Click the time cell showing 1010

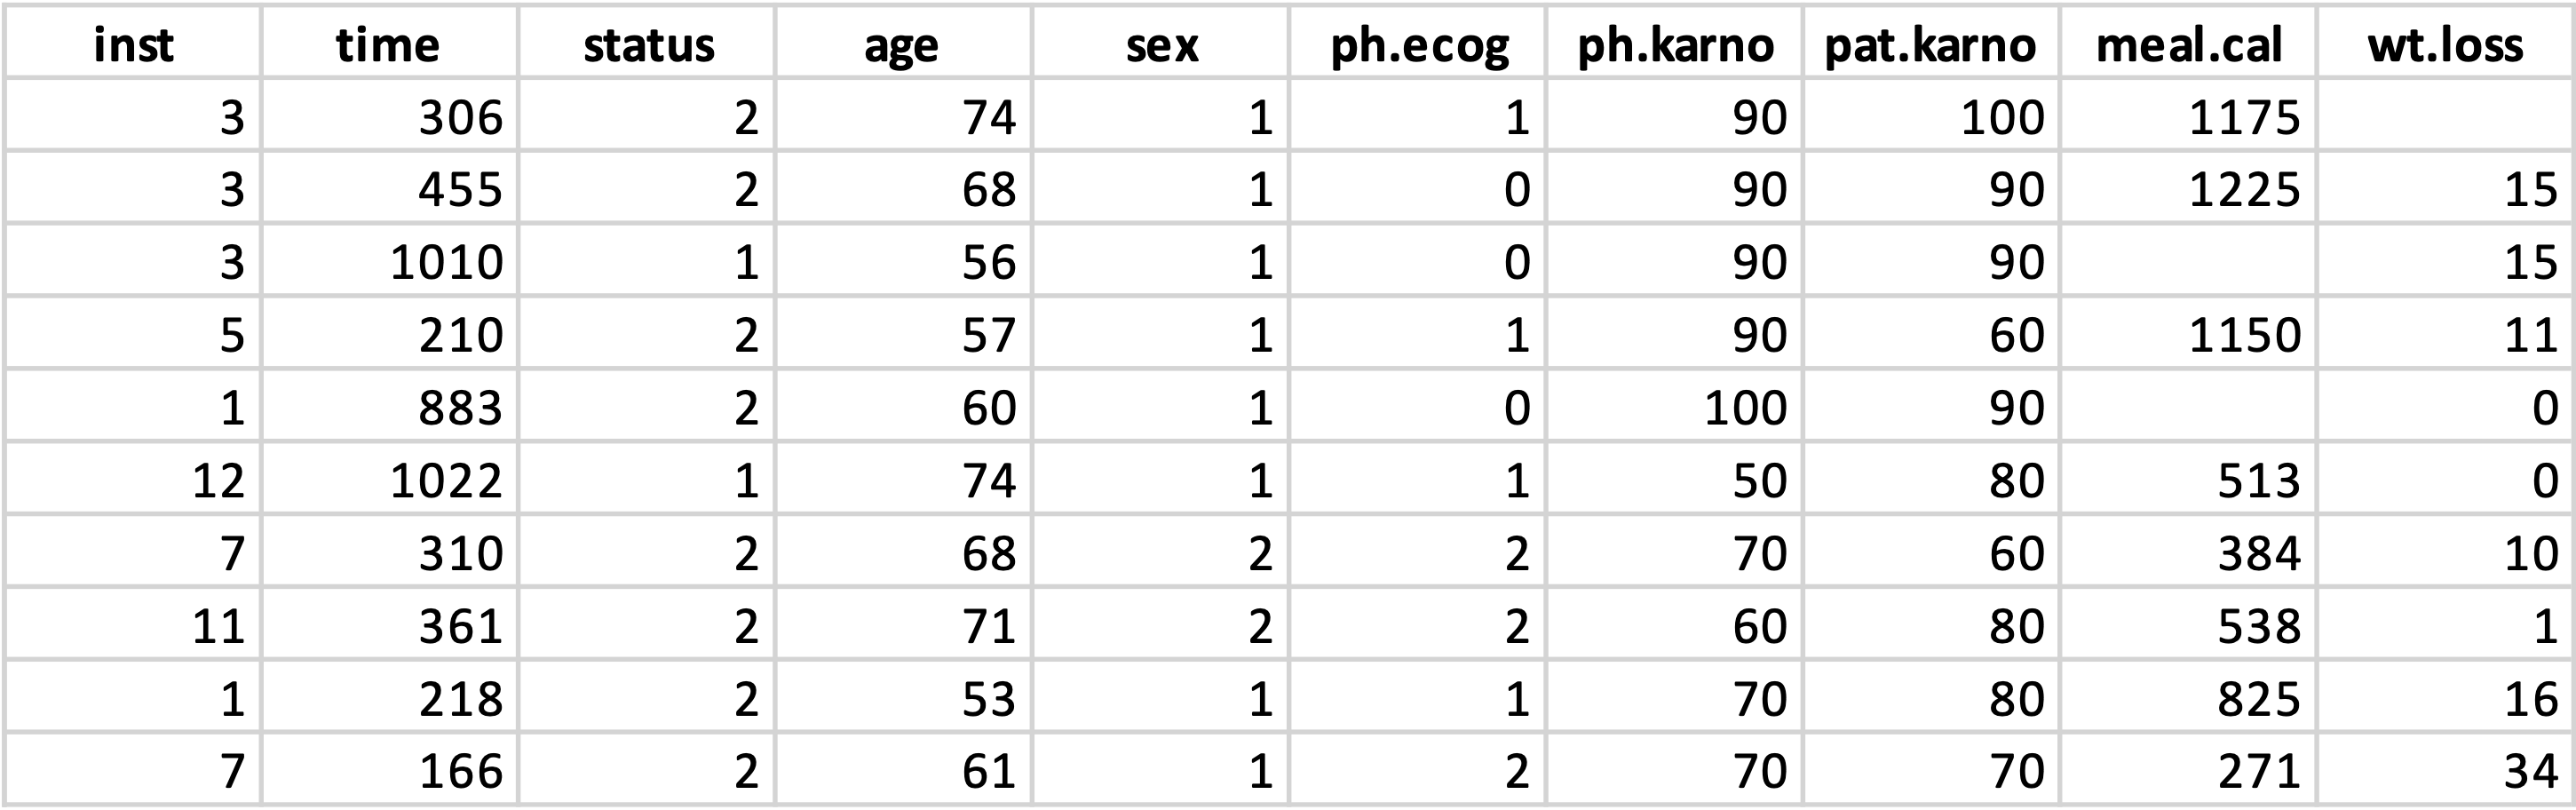(x=390, y=260)
